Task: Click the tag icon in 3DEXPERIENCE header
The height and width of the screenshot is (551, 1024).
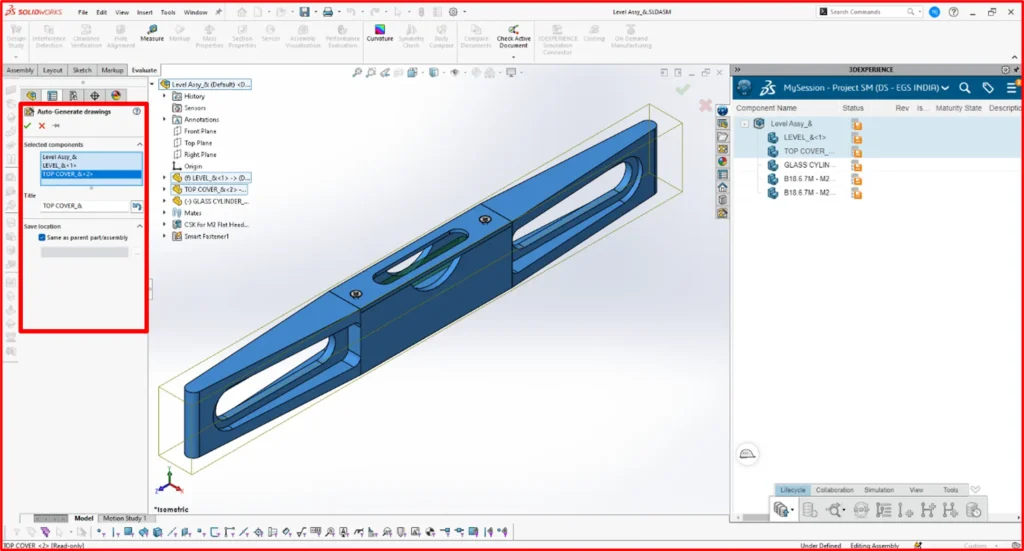Action: (988, 88)
